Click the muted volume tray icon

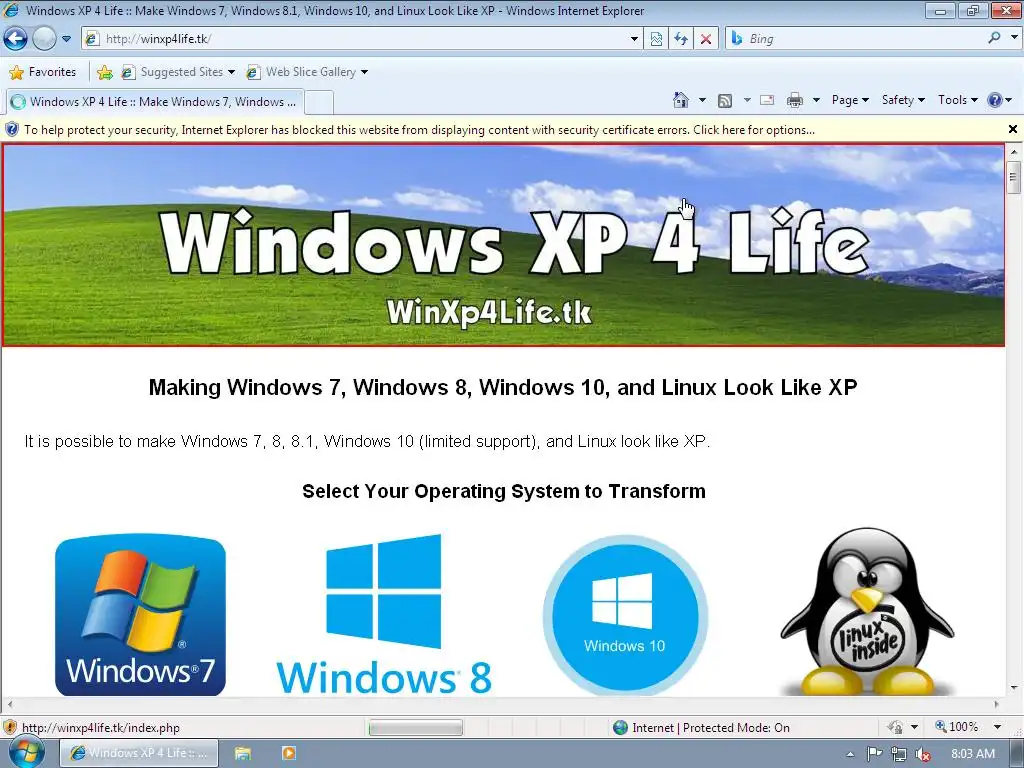(x=923, y=754)
